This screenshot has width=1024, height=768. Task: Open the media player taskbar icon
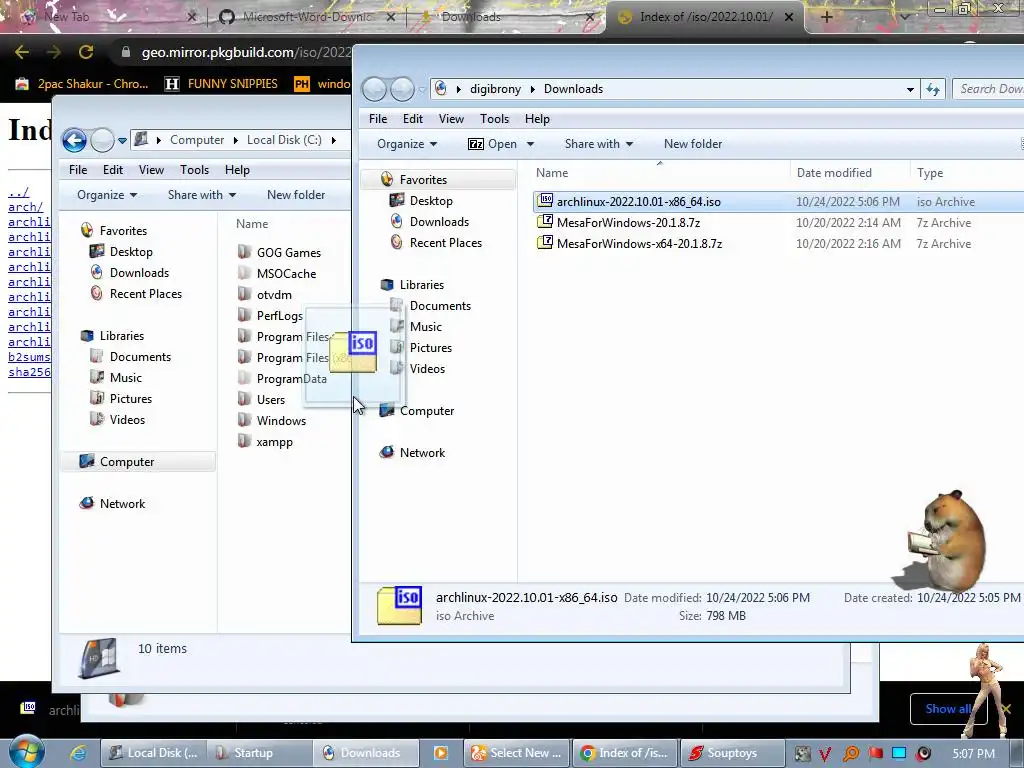coord(441,753)
